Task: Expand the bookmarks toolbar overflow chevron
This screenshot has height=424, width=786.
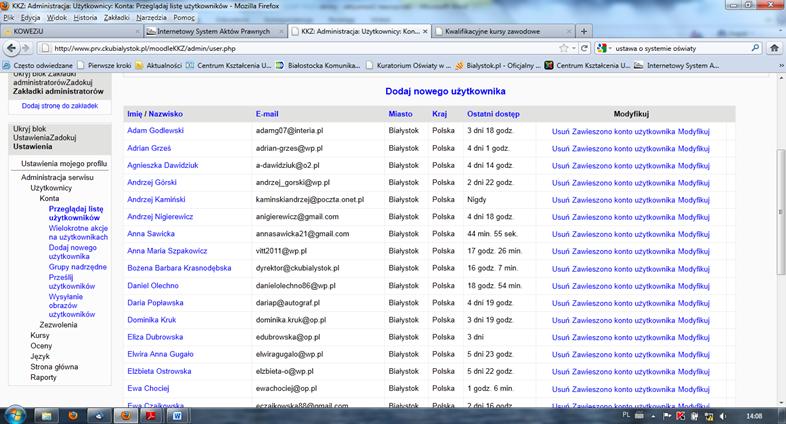Action: tap(781, 65)
